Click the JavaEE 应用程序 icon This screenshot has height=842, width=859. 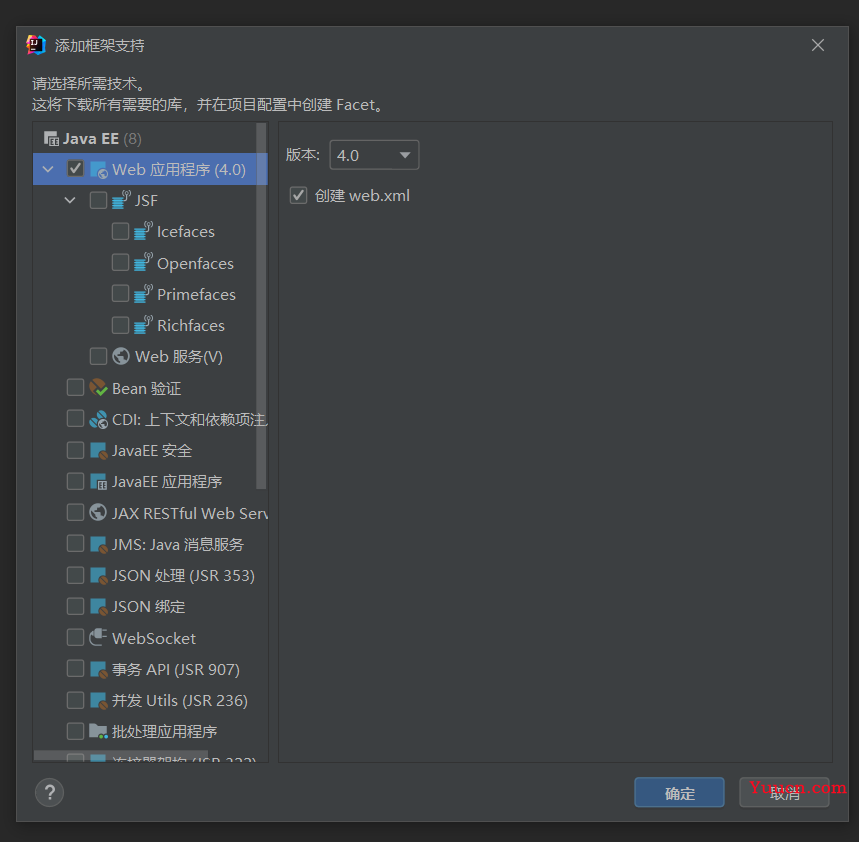click(x=98, y=482)
